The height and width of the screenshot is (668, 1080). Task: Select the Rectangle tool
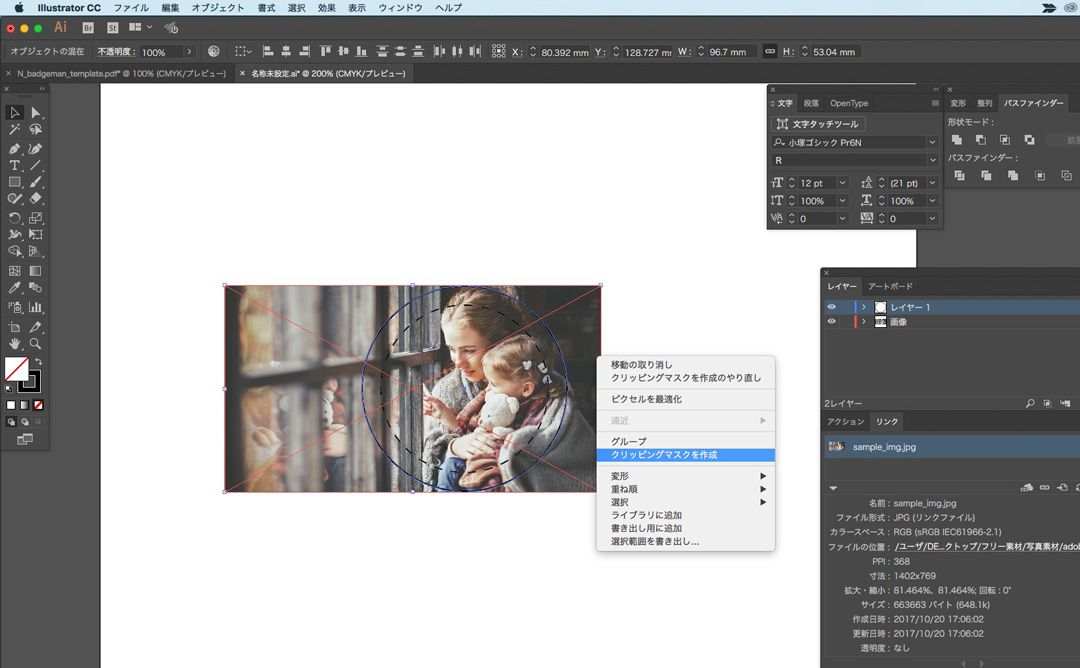click(15, 183)
